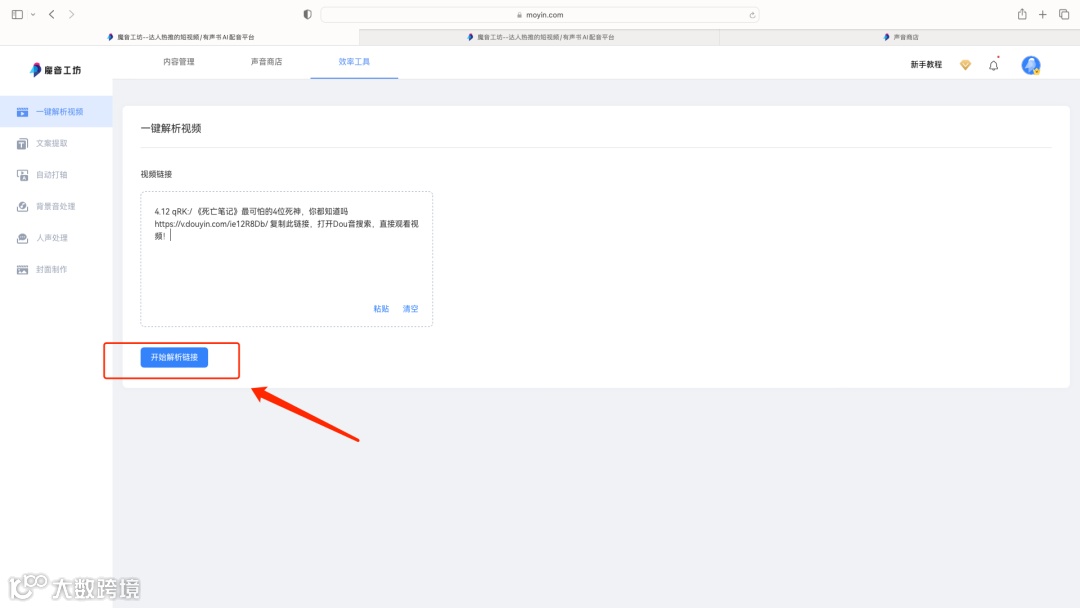Click the 粘贴 link
This screenshot has width=1080, height=608.
(381, 309)
